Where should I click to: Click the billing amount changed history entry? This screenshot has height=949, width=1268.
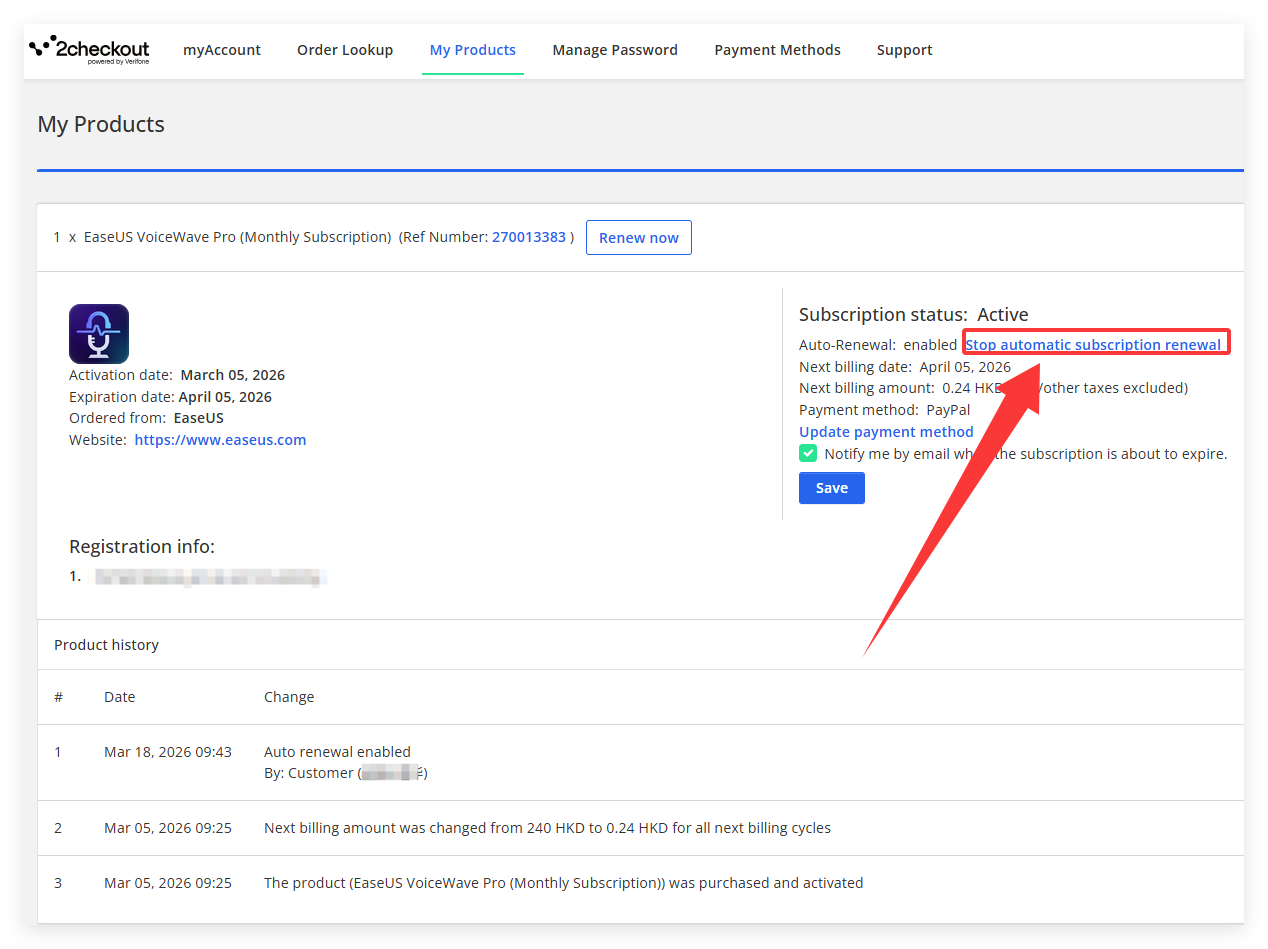pyautogui.click(x=547, y=828)
